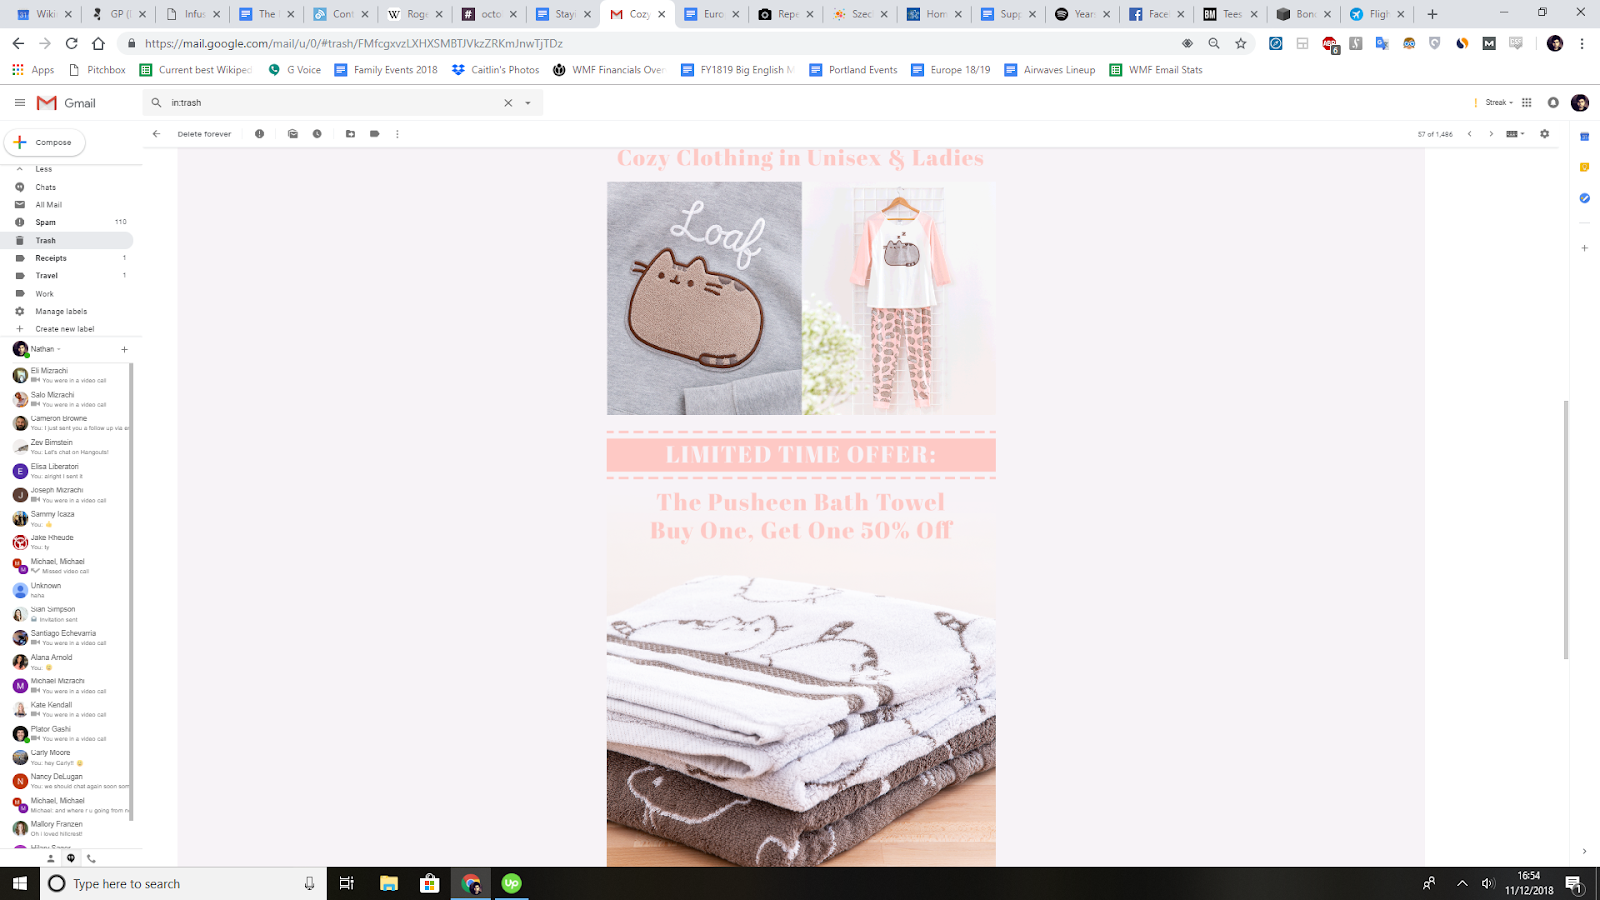Viewport: 1600px width, 900px height.
Task: Go back to Trash list arrow
Action: tap(156, 134)
